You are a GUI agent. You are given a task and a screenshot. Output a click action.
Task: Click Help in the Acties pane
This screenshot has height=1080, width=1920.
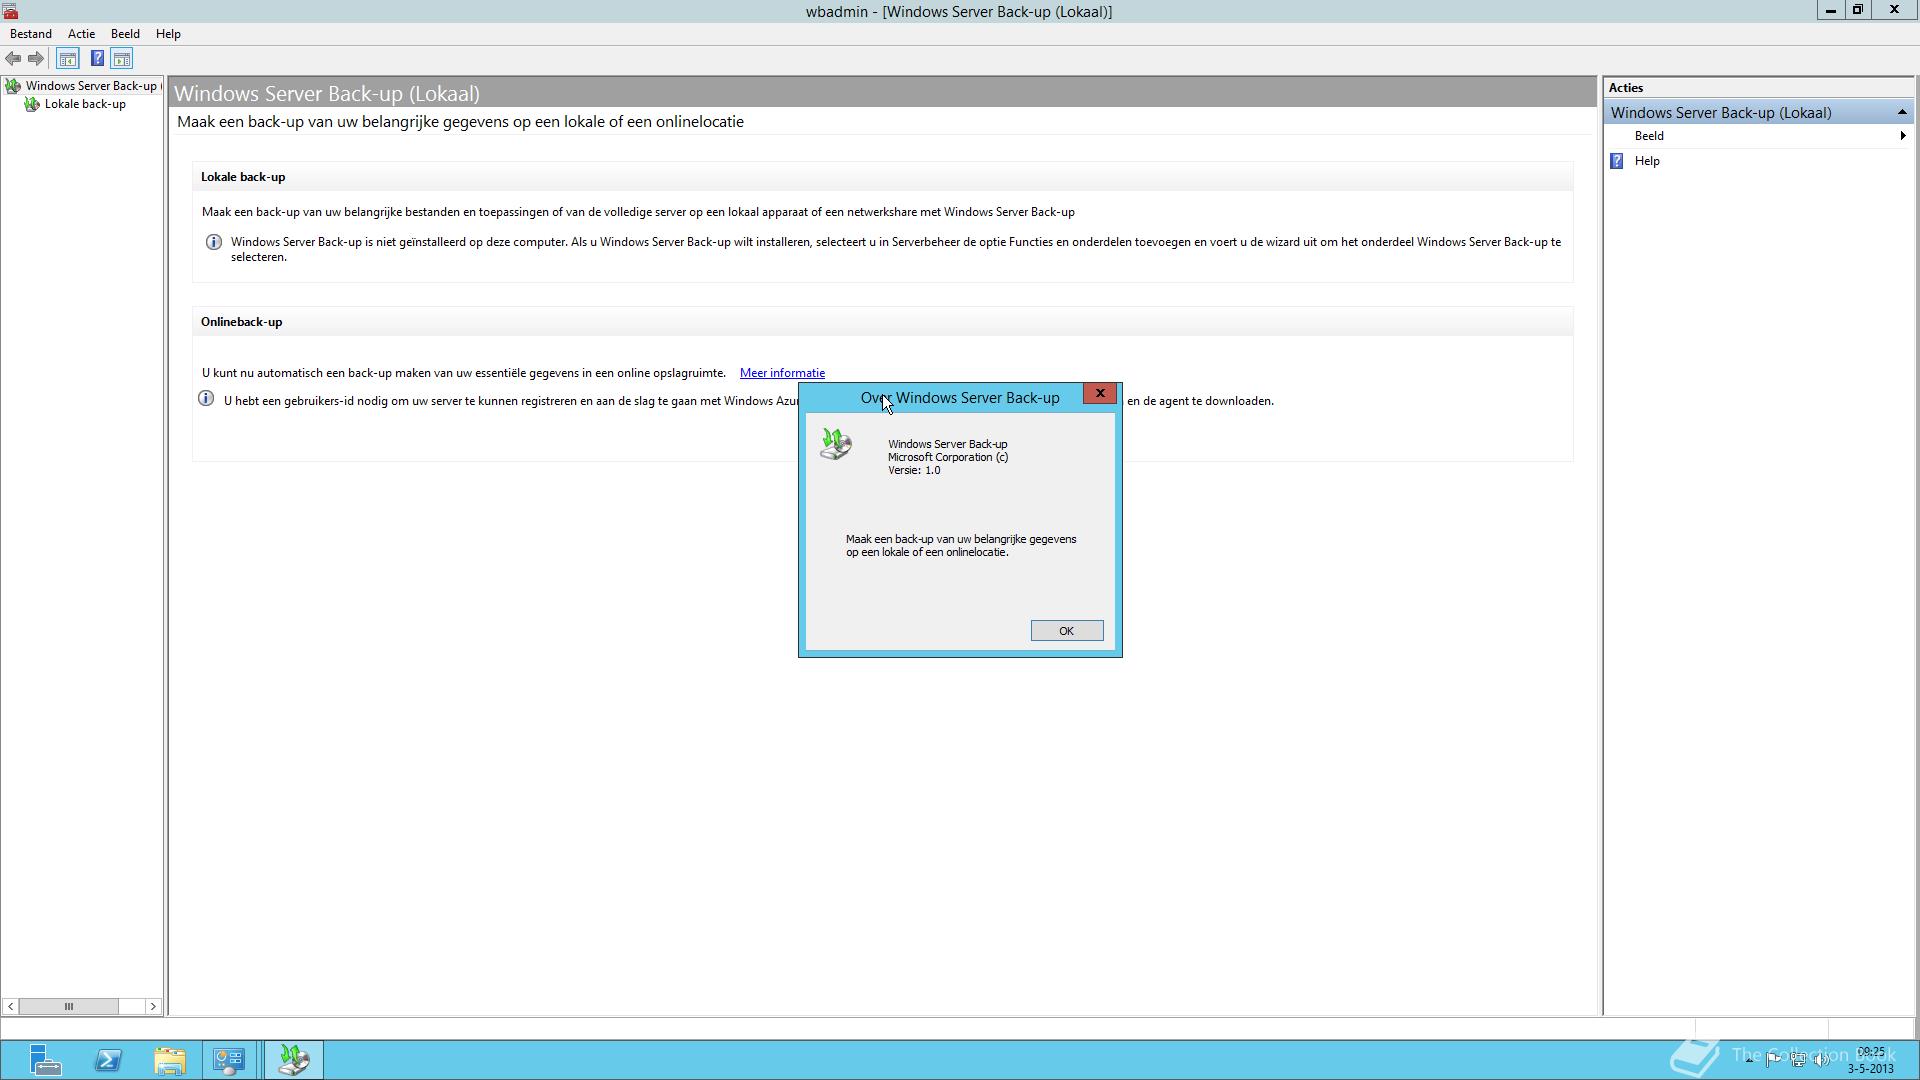pos(1647,161)
